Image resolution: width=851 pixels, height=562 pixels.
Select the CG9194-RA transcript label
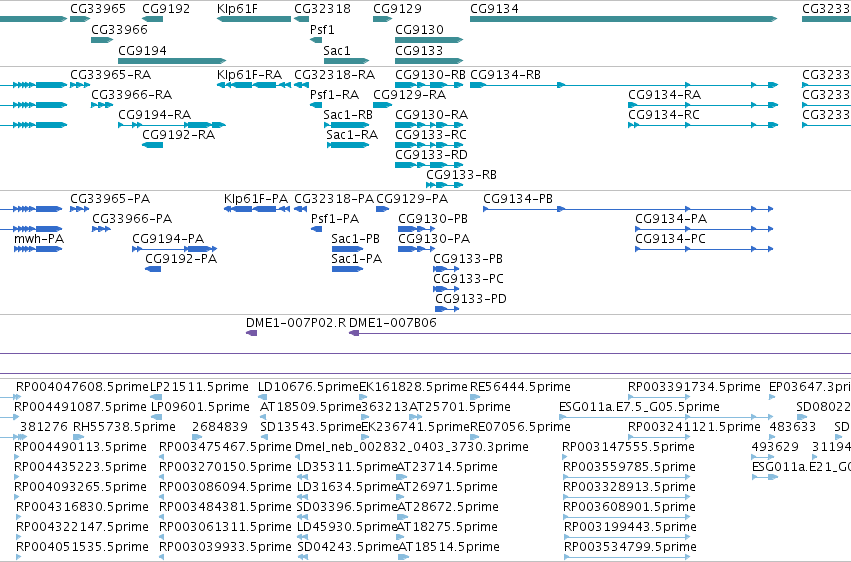pos(155,114)
